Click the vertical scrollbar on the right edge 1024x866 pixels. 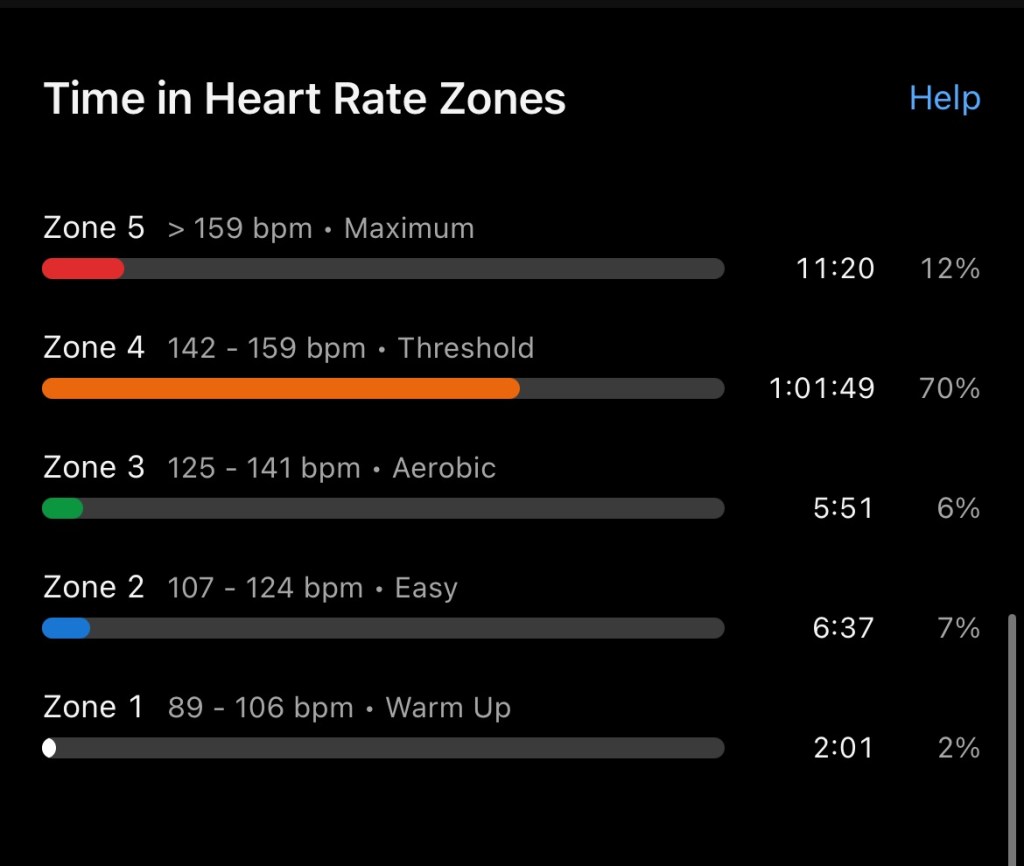(1014, 740)
